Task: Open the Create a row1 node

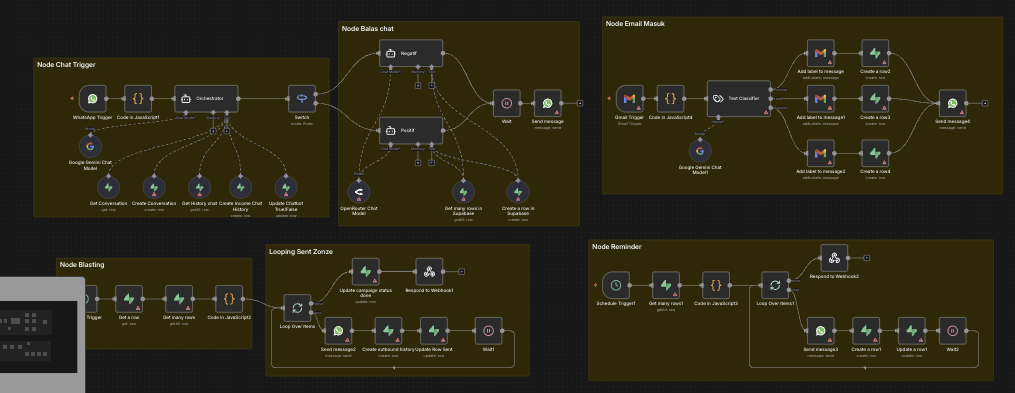Action: coord(866,331)
